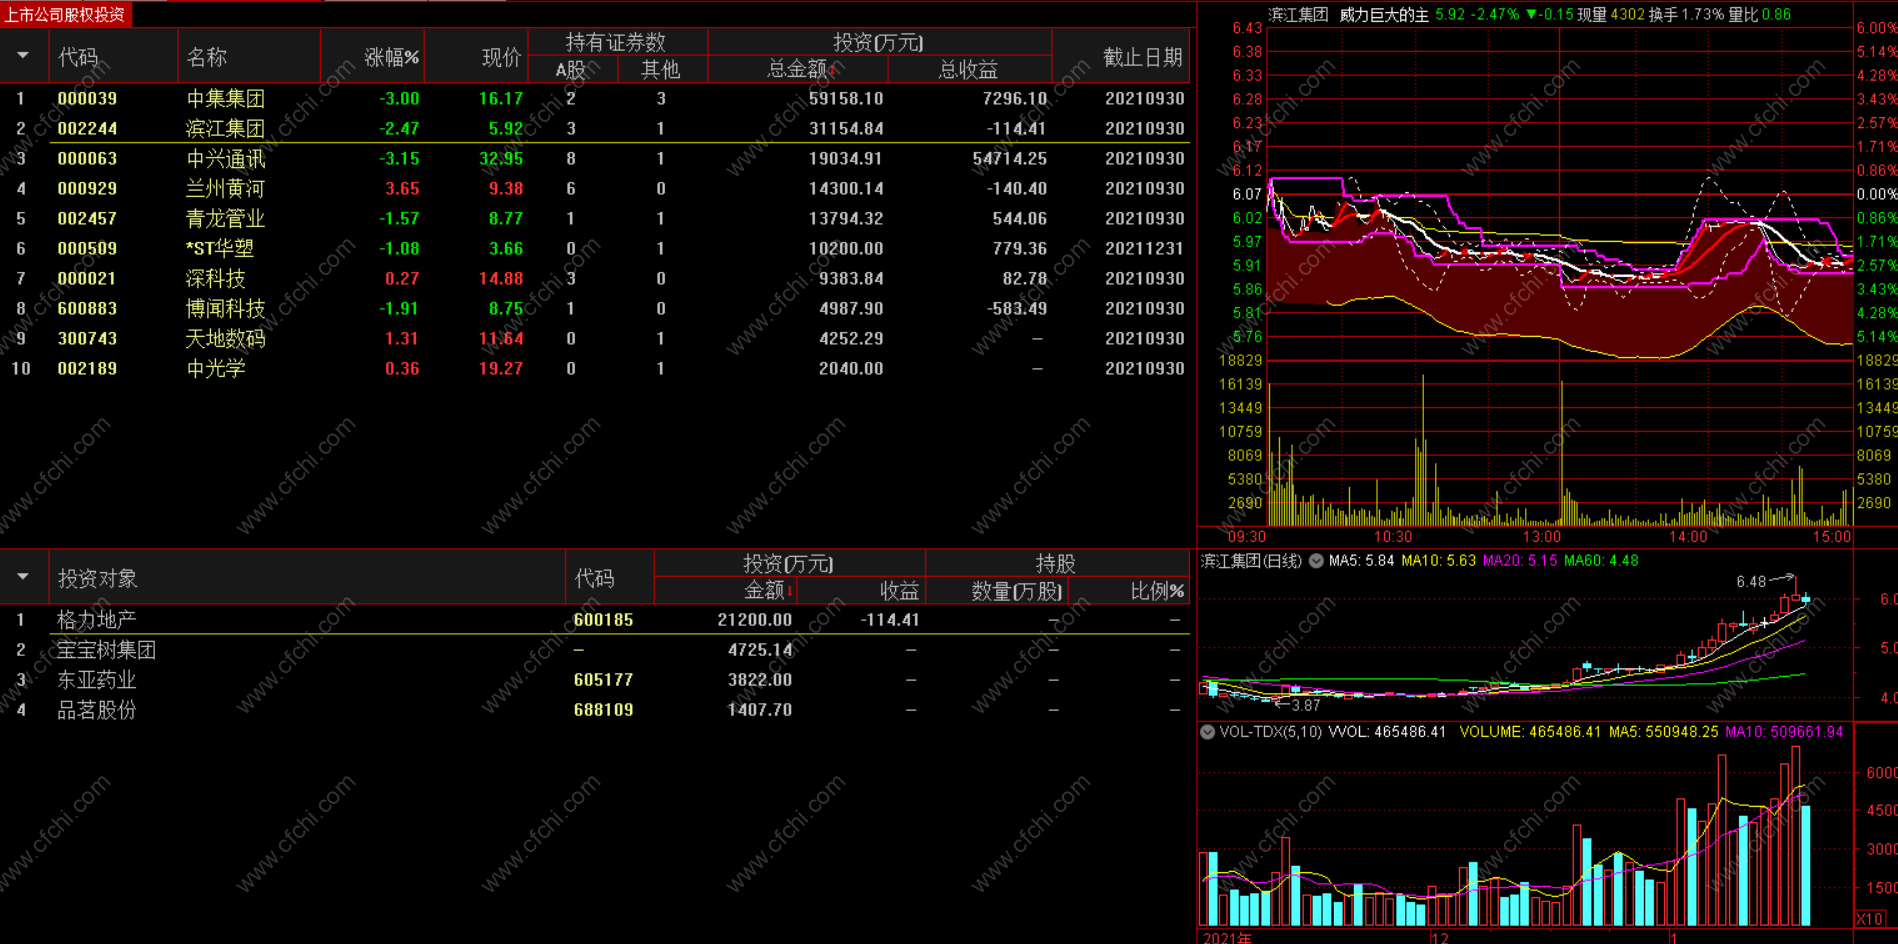Click the date cell 20211231
The image size is (1898, 944).
[1145, 249]
